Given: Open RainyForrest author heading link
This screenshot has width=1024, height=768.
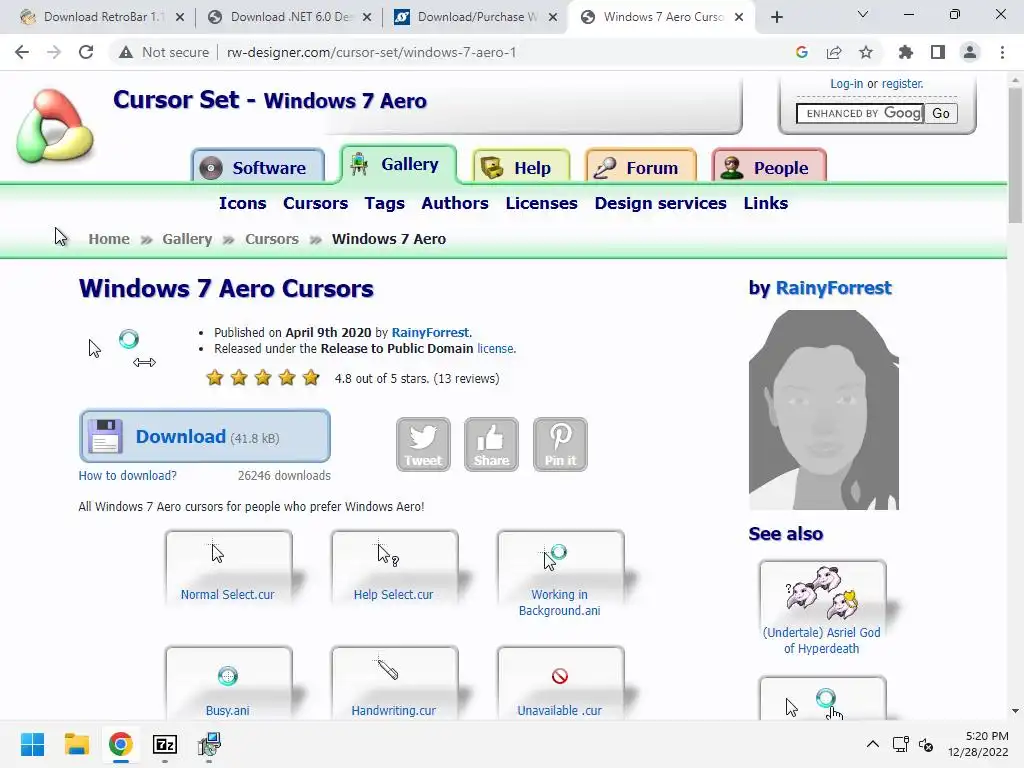Looking at the screenshot, I should pos(833,288).
